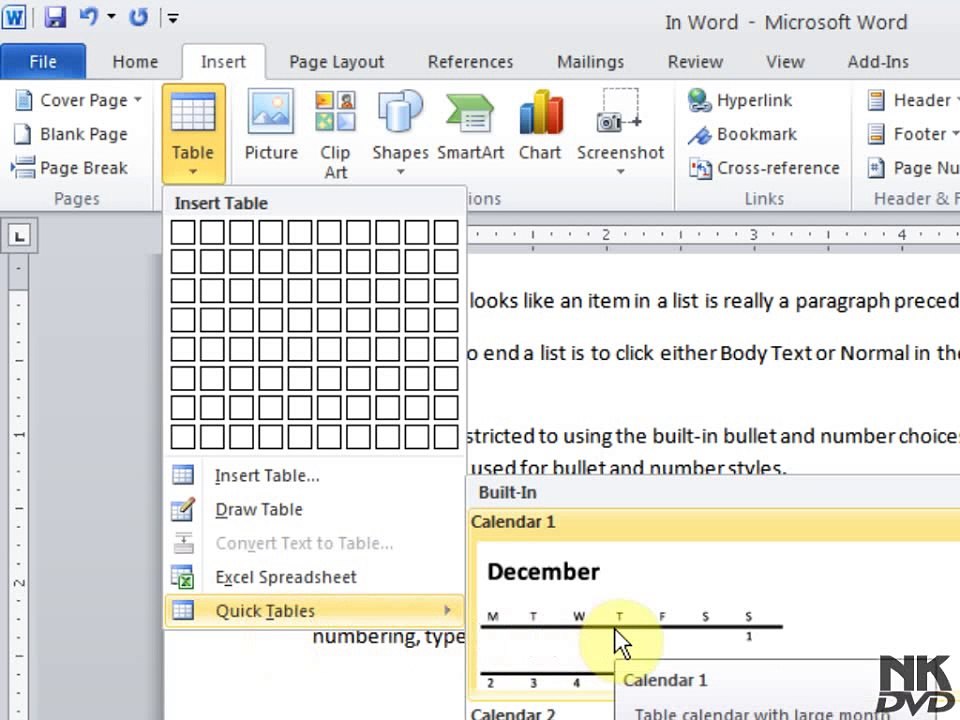Insert a Hyperlink
960x720 pixels.
coord(740,100)
